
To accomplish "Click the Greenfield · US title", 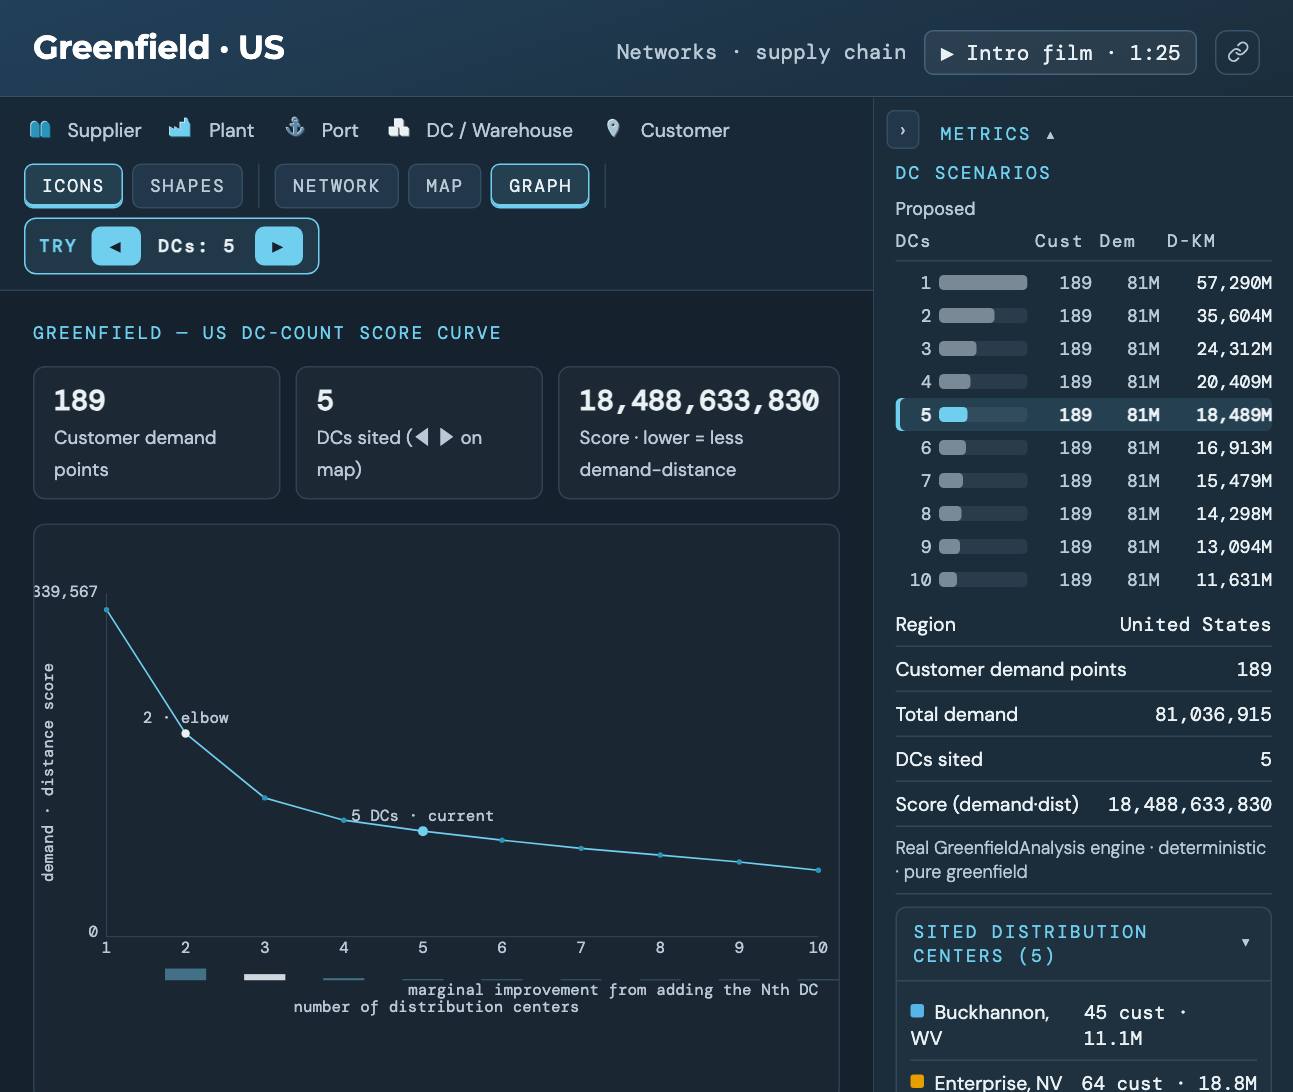I will coord(159,47).
